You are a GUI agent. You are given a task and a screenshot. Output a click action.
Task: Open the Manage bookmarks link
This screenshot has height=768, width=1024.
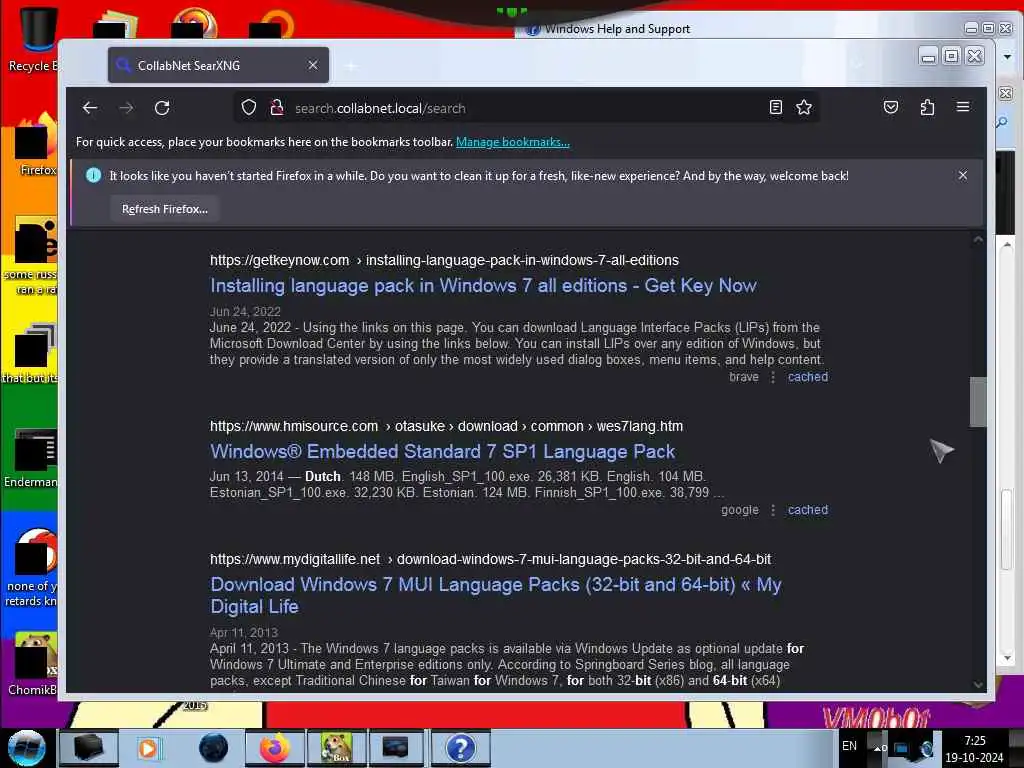point(513,142)
